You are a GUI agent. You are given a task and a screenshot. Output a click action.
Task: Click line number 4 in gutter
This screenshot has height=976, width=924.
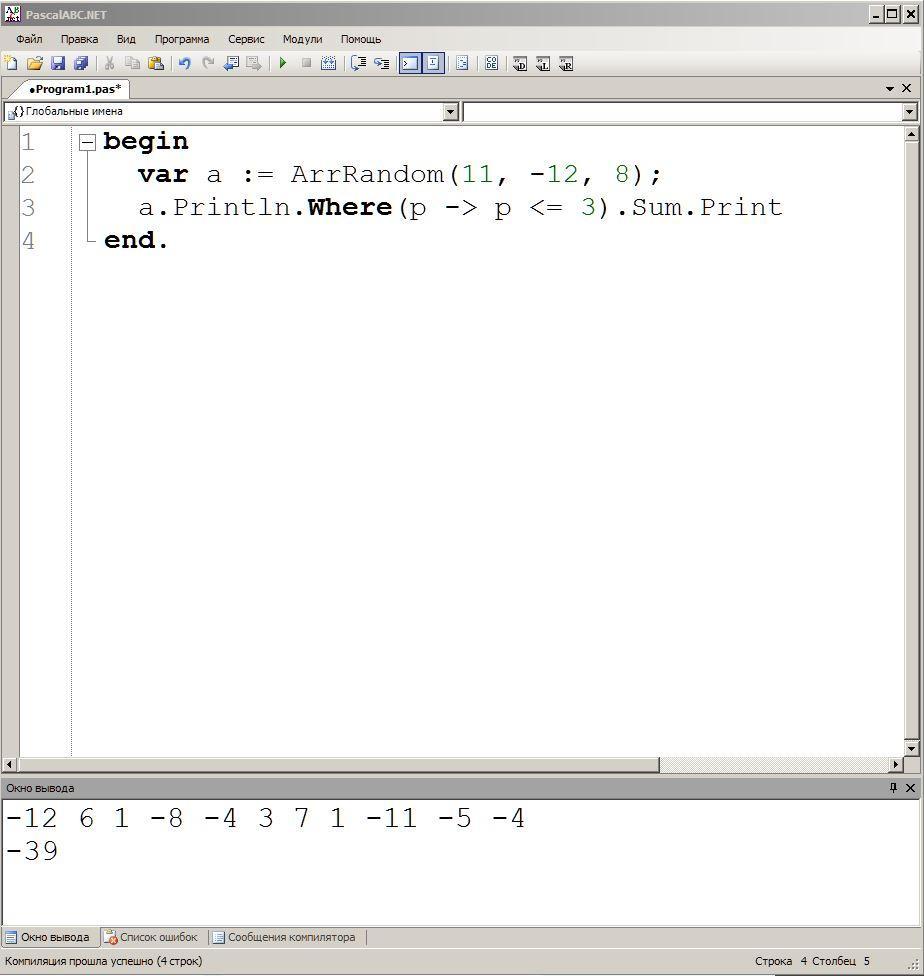(x=28, y=240)
